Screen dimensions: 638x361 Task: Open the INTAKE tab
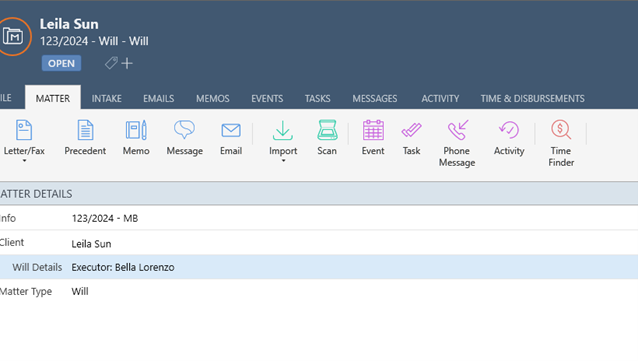click(107, 98)
